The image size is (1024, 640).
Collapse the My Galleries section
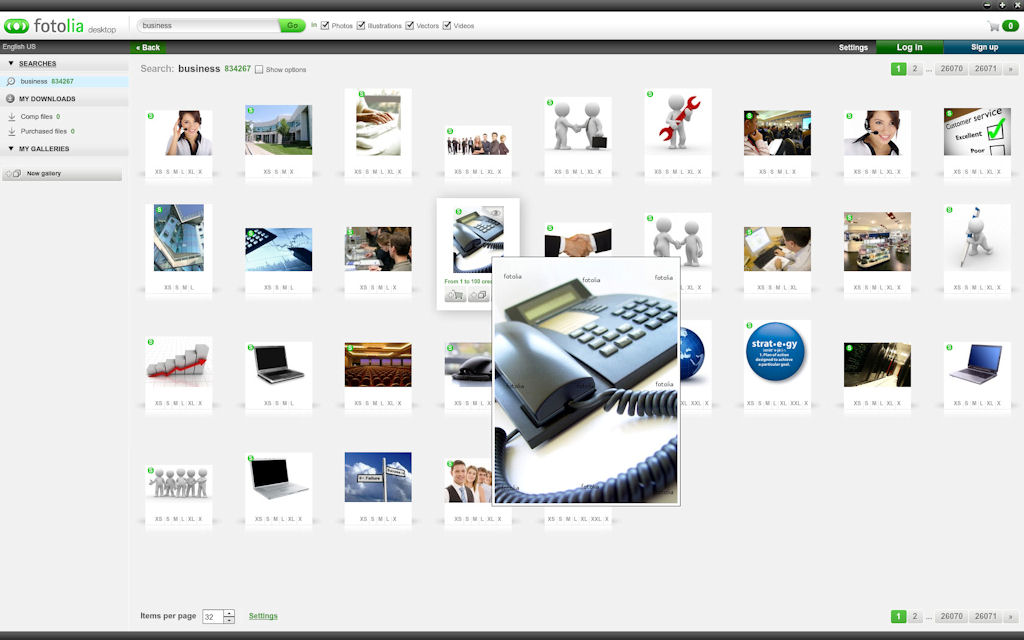(11, 149)
